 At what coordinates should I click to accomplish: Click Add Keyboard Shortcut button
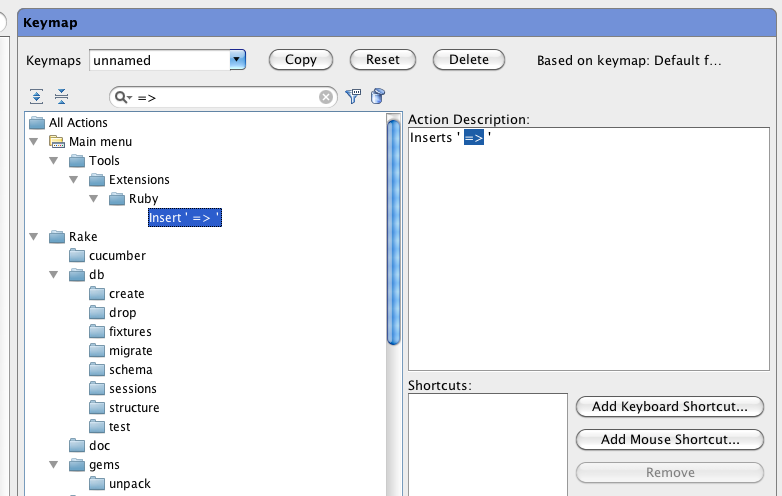[670, 407]
